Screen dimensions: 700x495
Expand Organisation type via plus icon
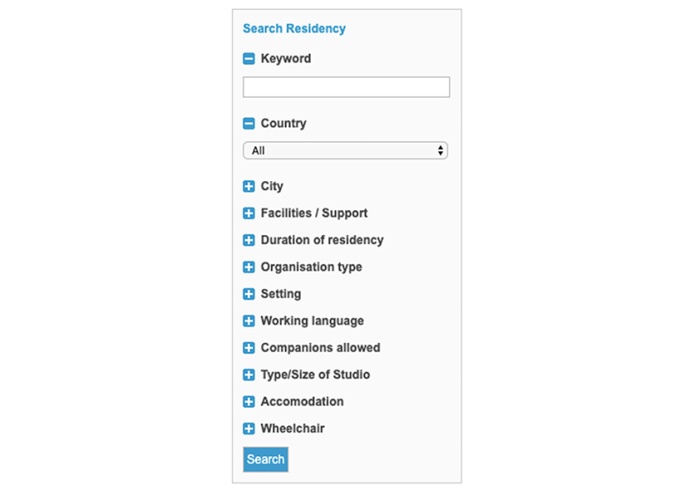[x=249, y=267]
